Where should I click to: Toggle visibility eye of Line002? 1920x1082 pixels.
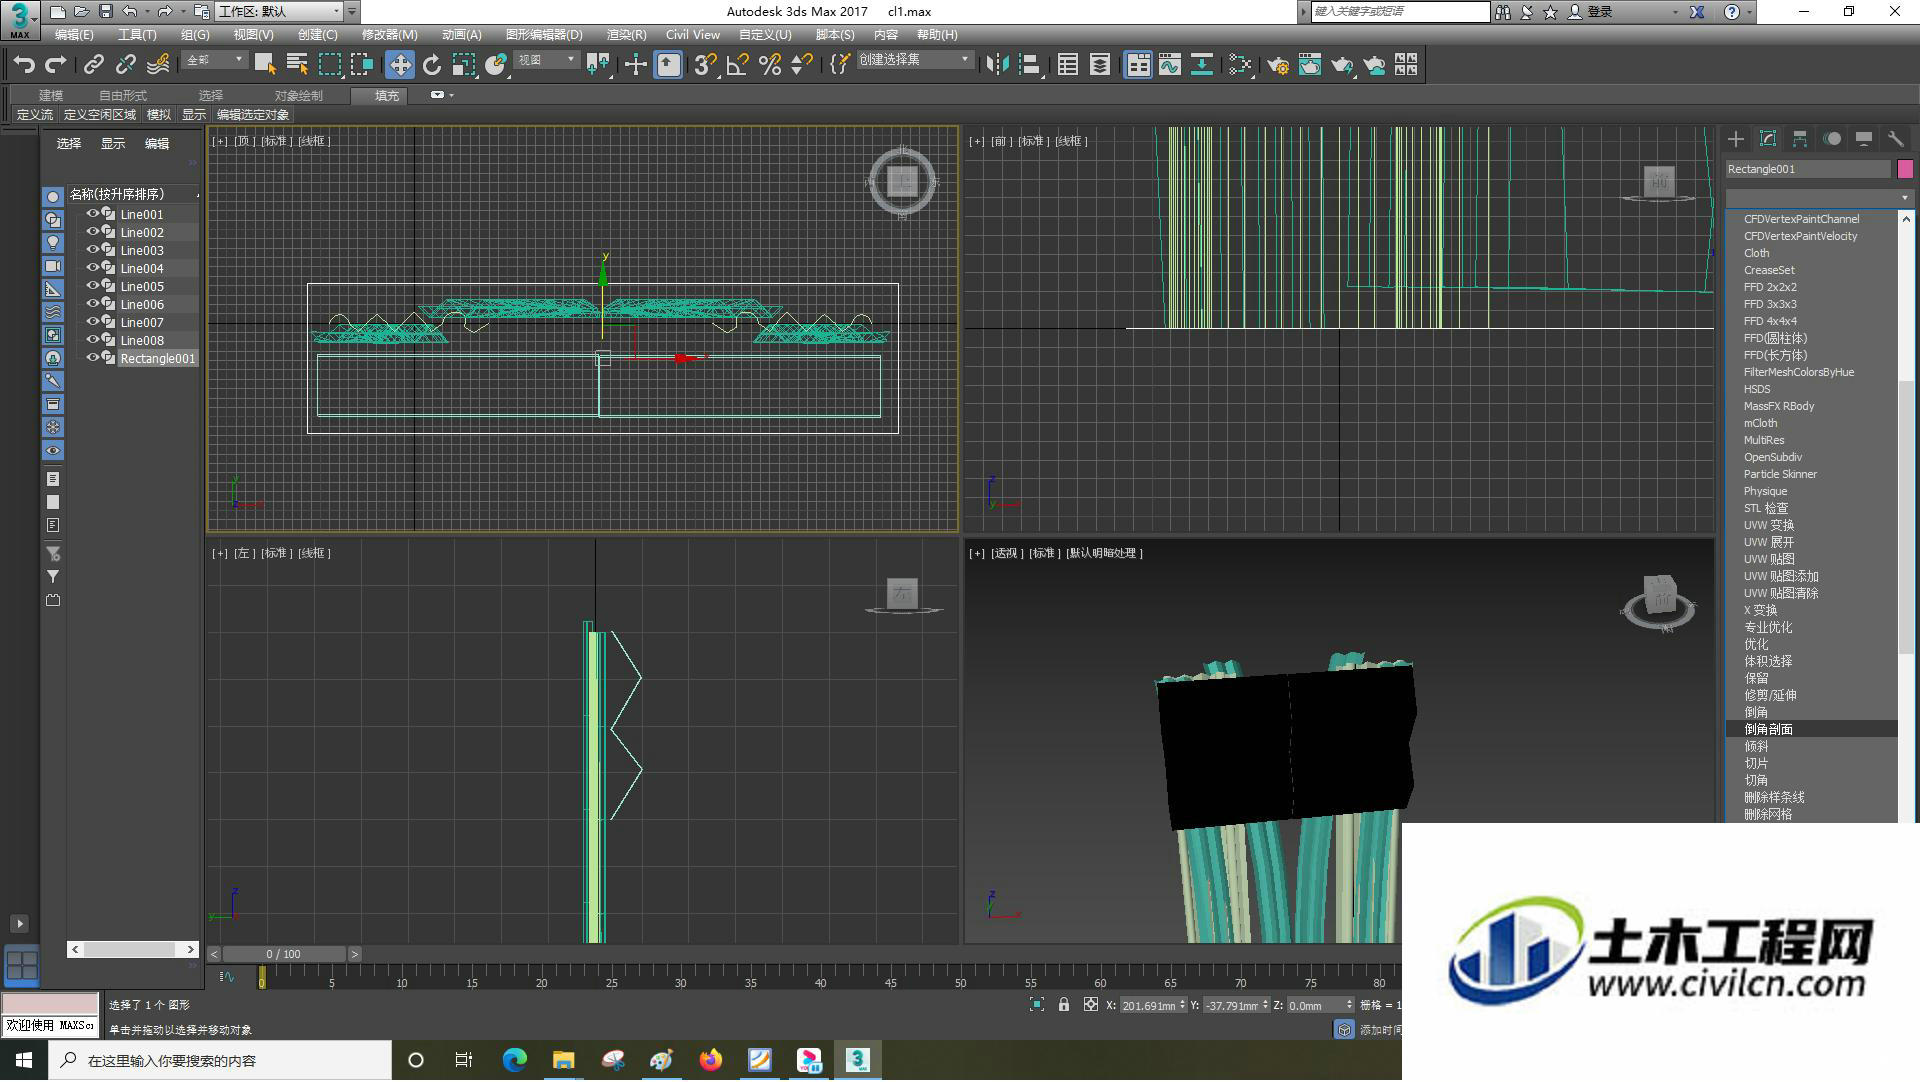(x=93, y=232)
